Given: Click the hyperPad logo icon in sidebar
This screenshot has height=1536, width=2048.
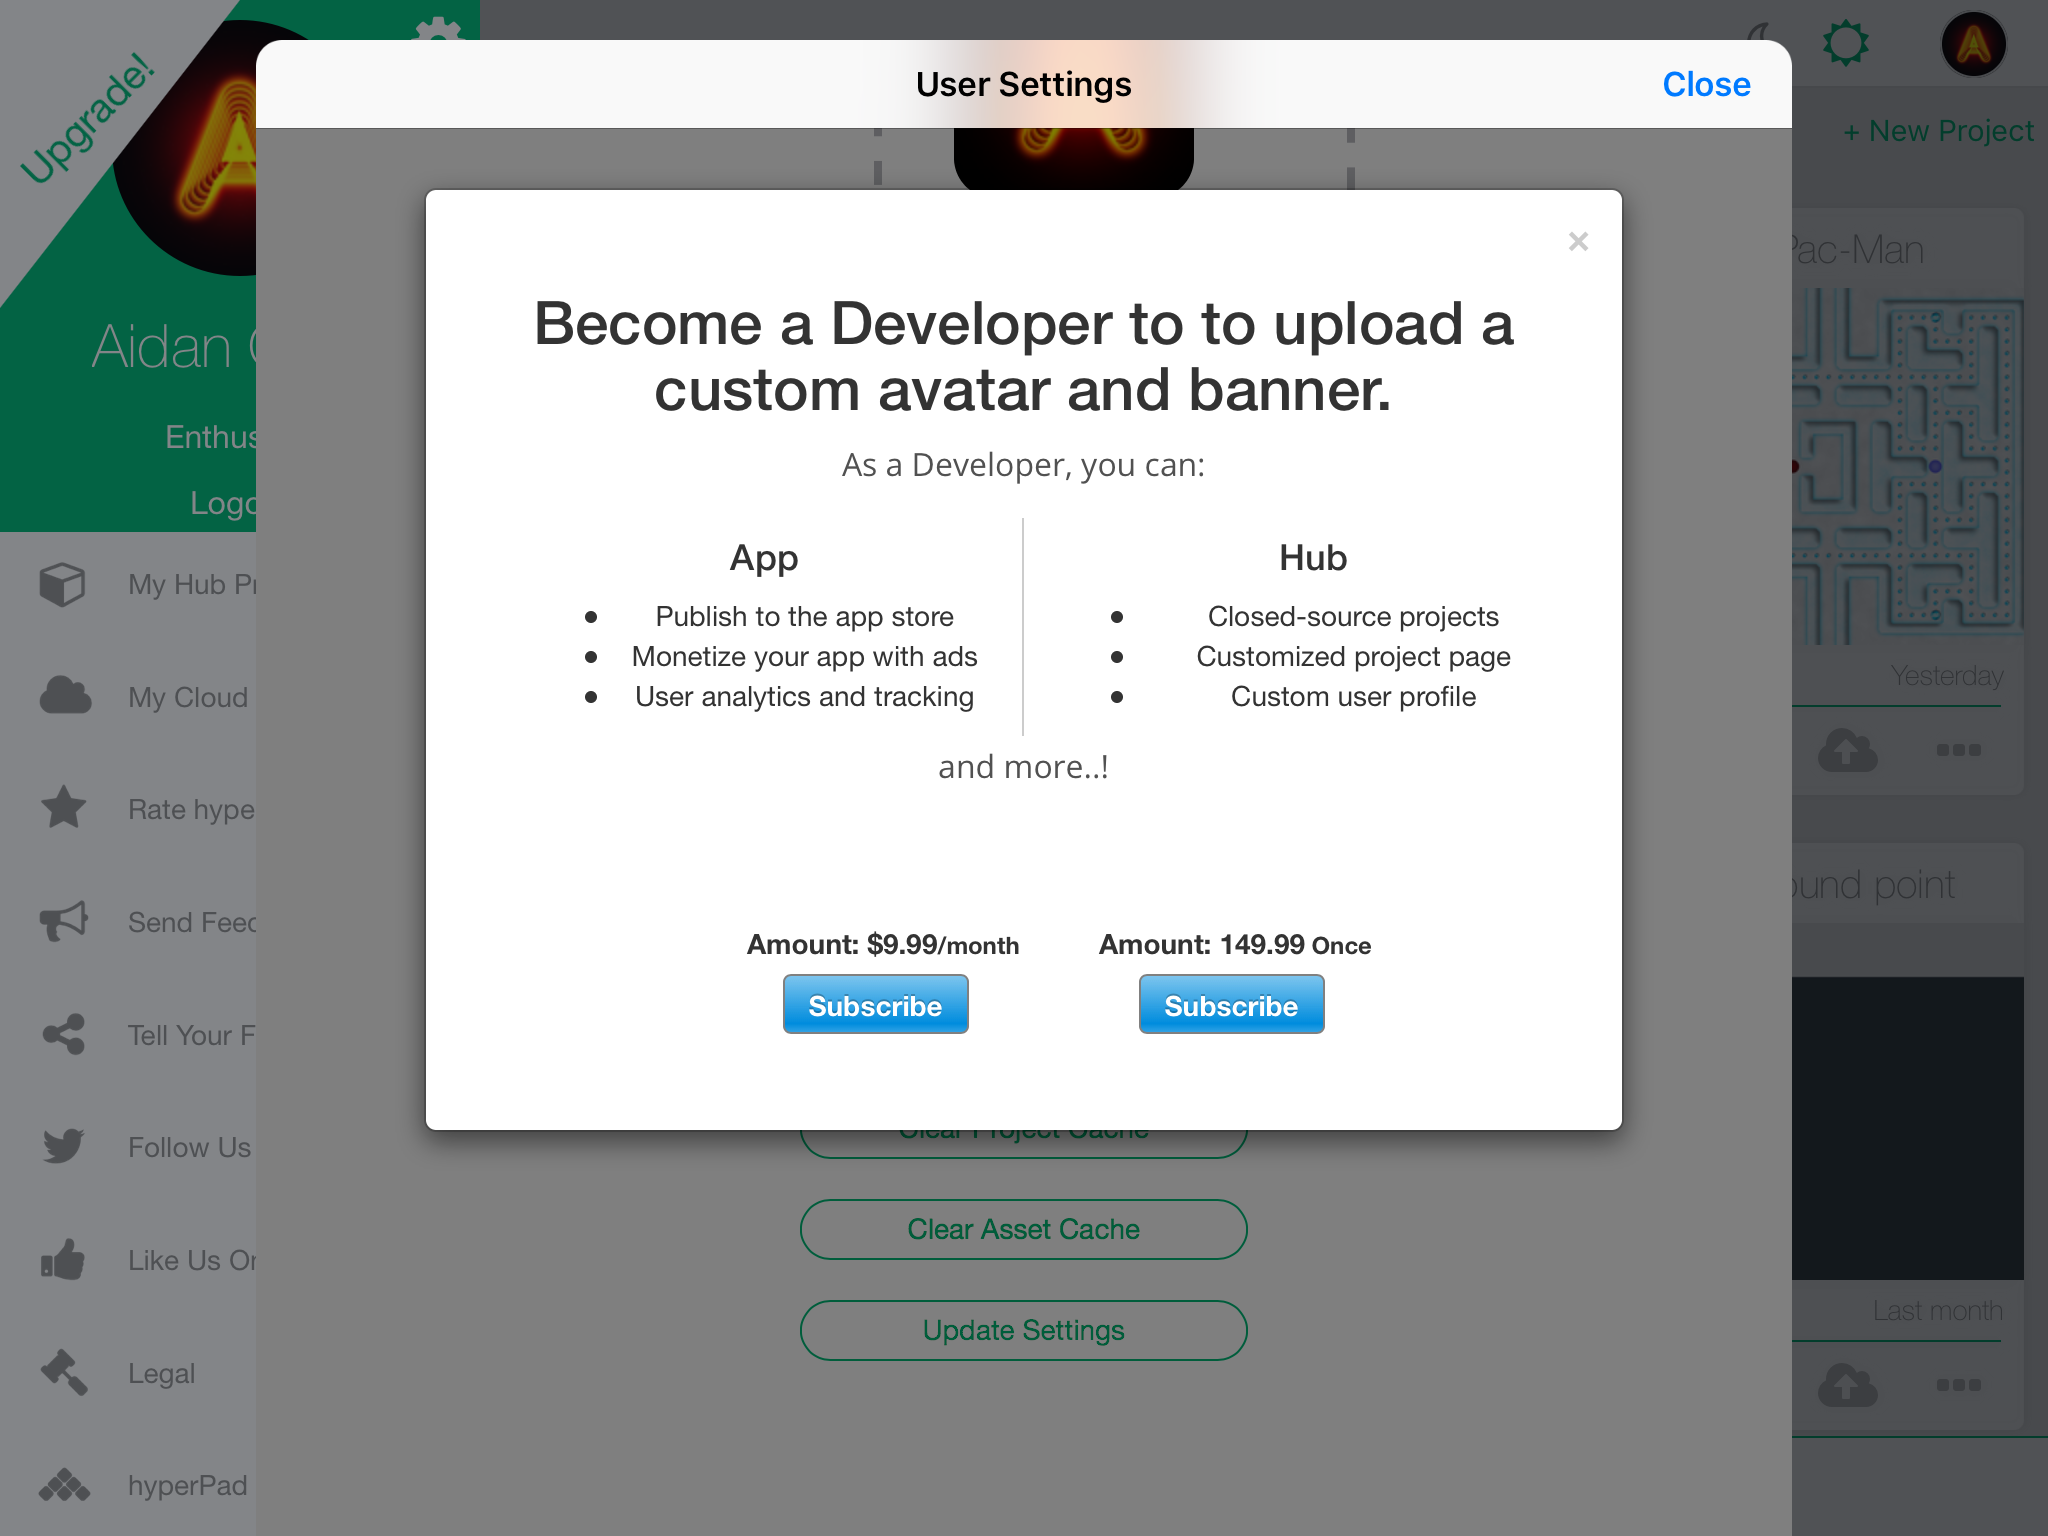Looking at the screenshot, I should [x=64, y=1485].
